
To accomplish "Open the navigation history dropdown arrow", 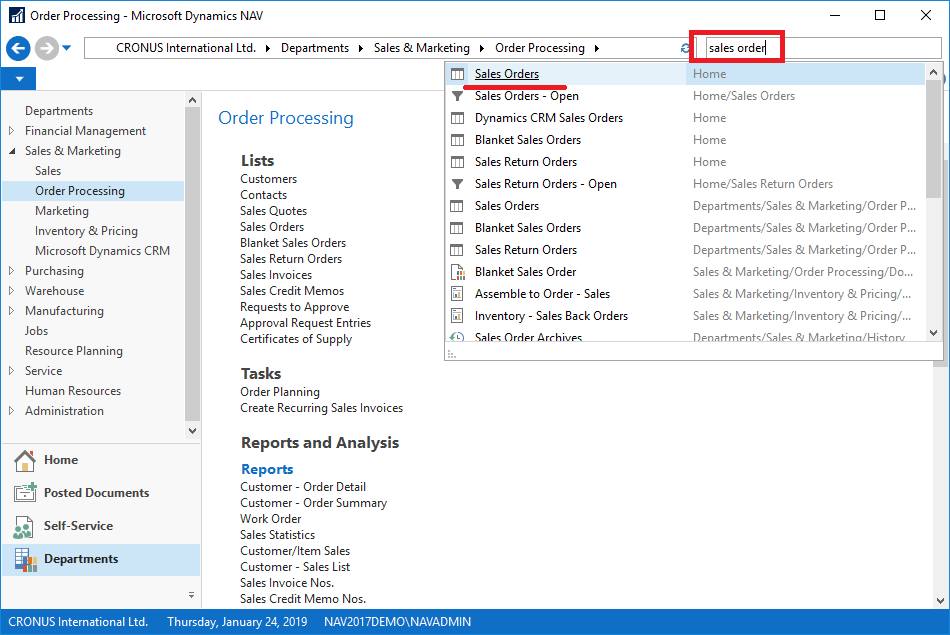I will click(x=67, y=48).
